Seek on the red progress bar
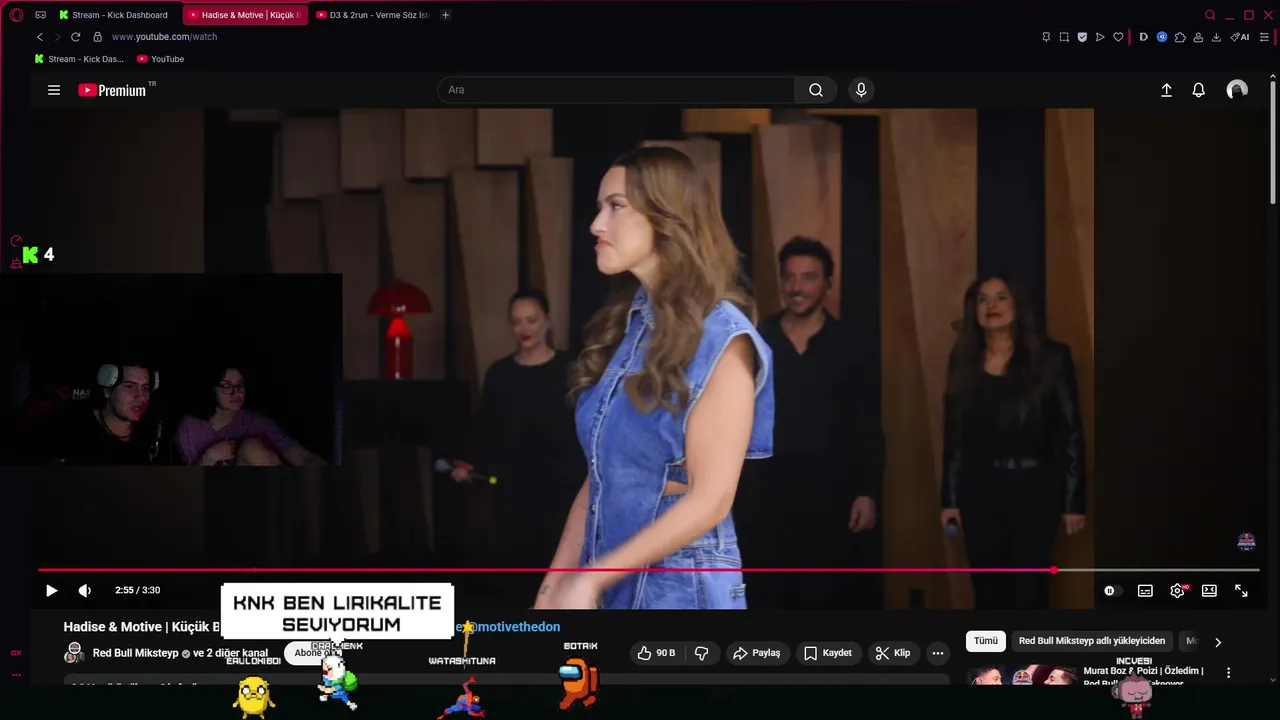This screenshot has width=1280, height=720. pyautogui.click(x=648, y=570)
